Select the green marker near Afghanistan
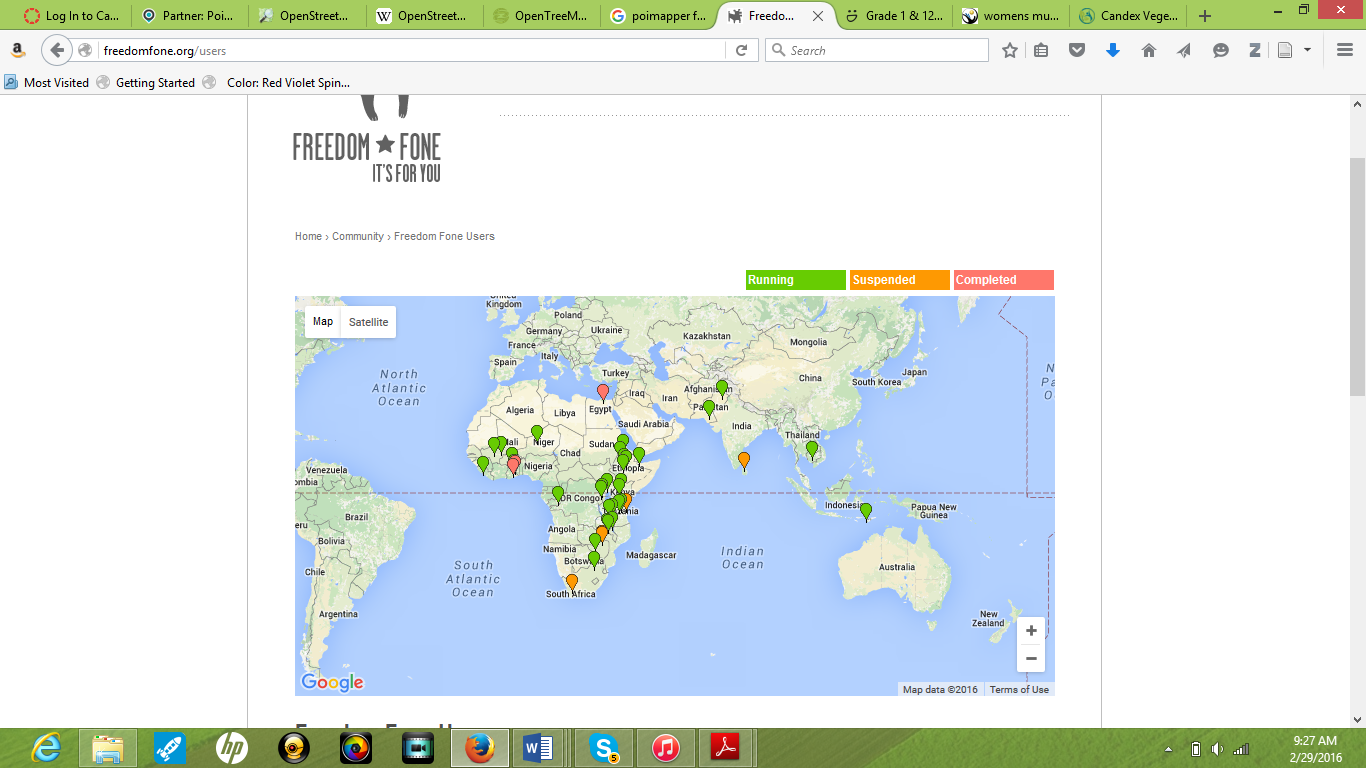The height and width of the screenshot is (768, 1366). coord(722,388)
